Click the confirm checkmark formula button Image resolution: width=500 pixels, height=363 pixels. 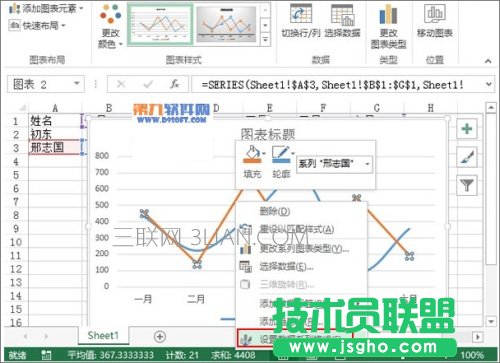click(148, 84)
